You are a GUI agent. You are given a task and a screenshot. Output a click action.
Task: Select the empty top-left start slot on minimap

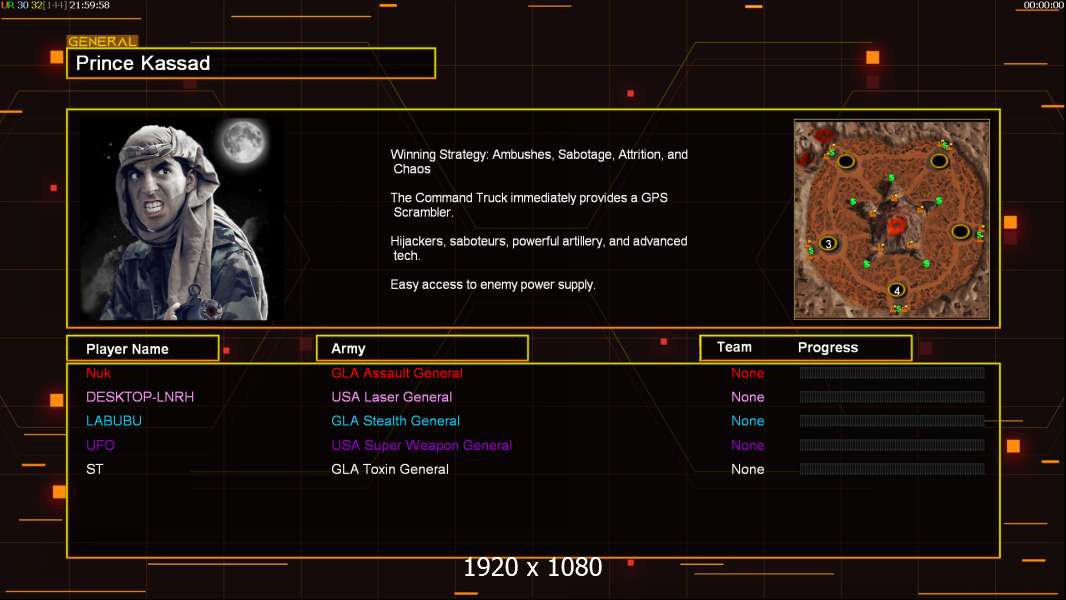(x=846, y=161)
